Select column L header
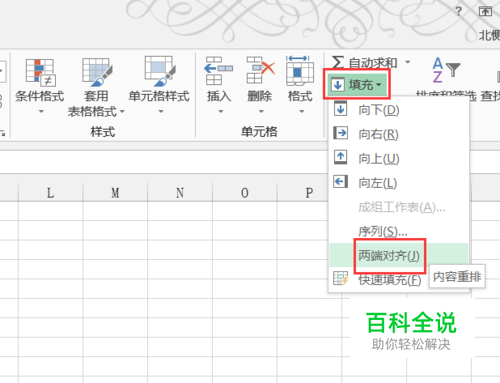 click(50, 193)
